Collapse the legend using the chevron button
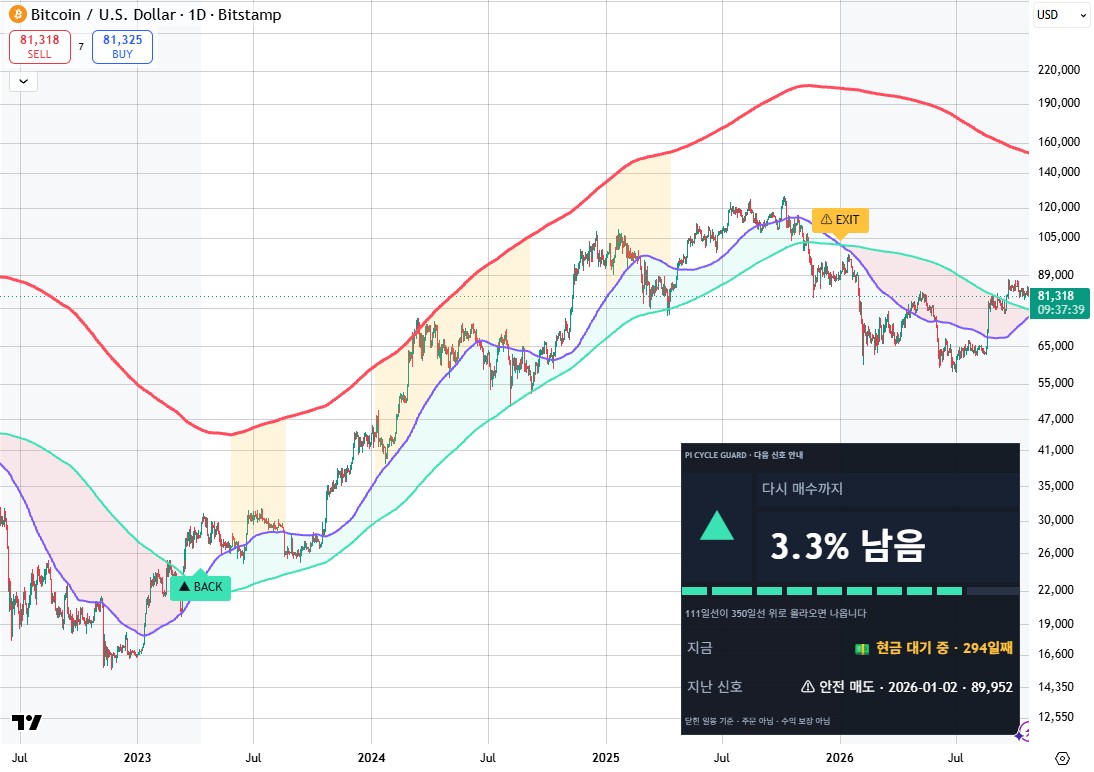 point(23,81)
